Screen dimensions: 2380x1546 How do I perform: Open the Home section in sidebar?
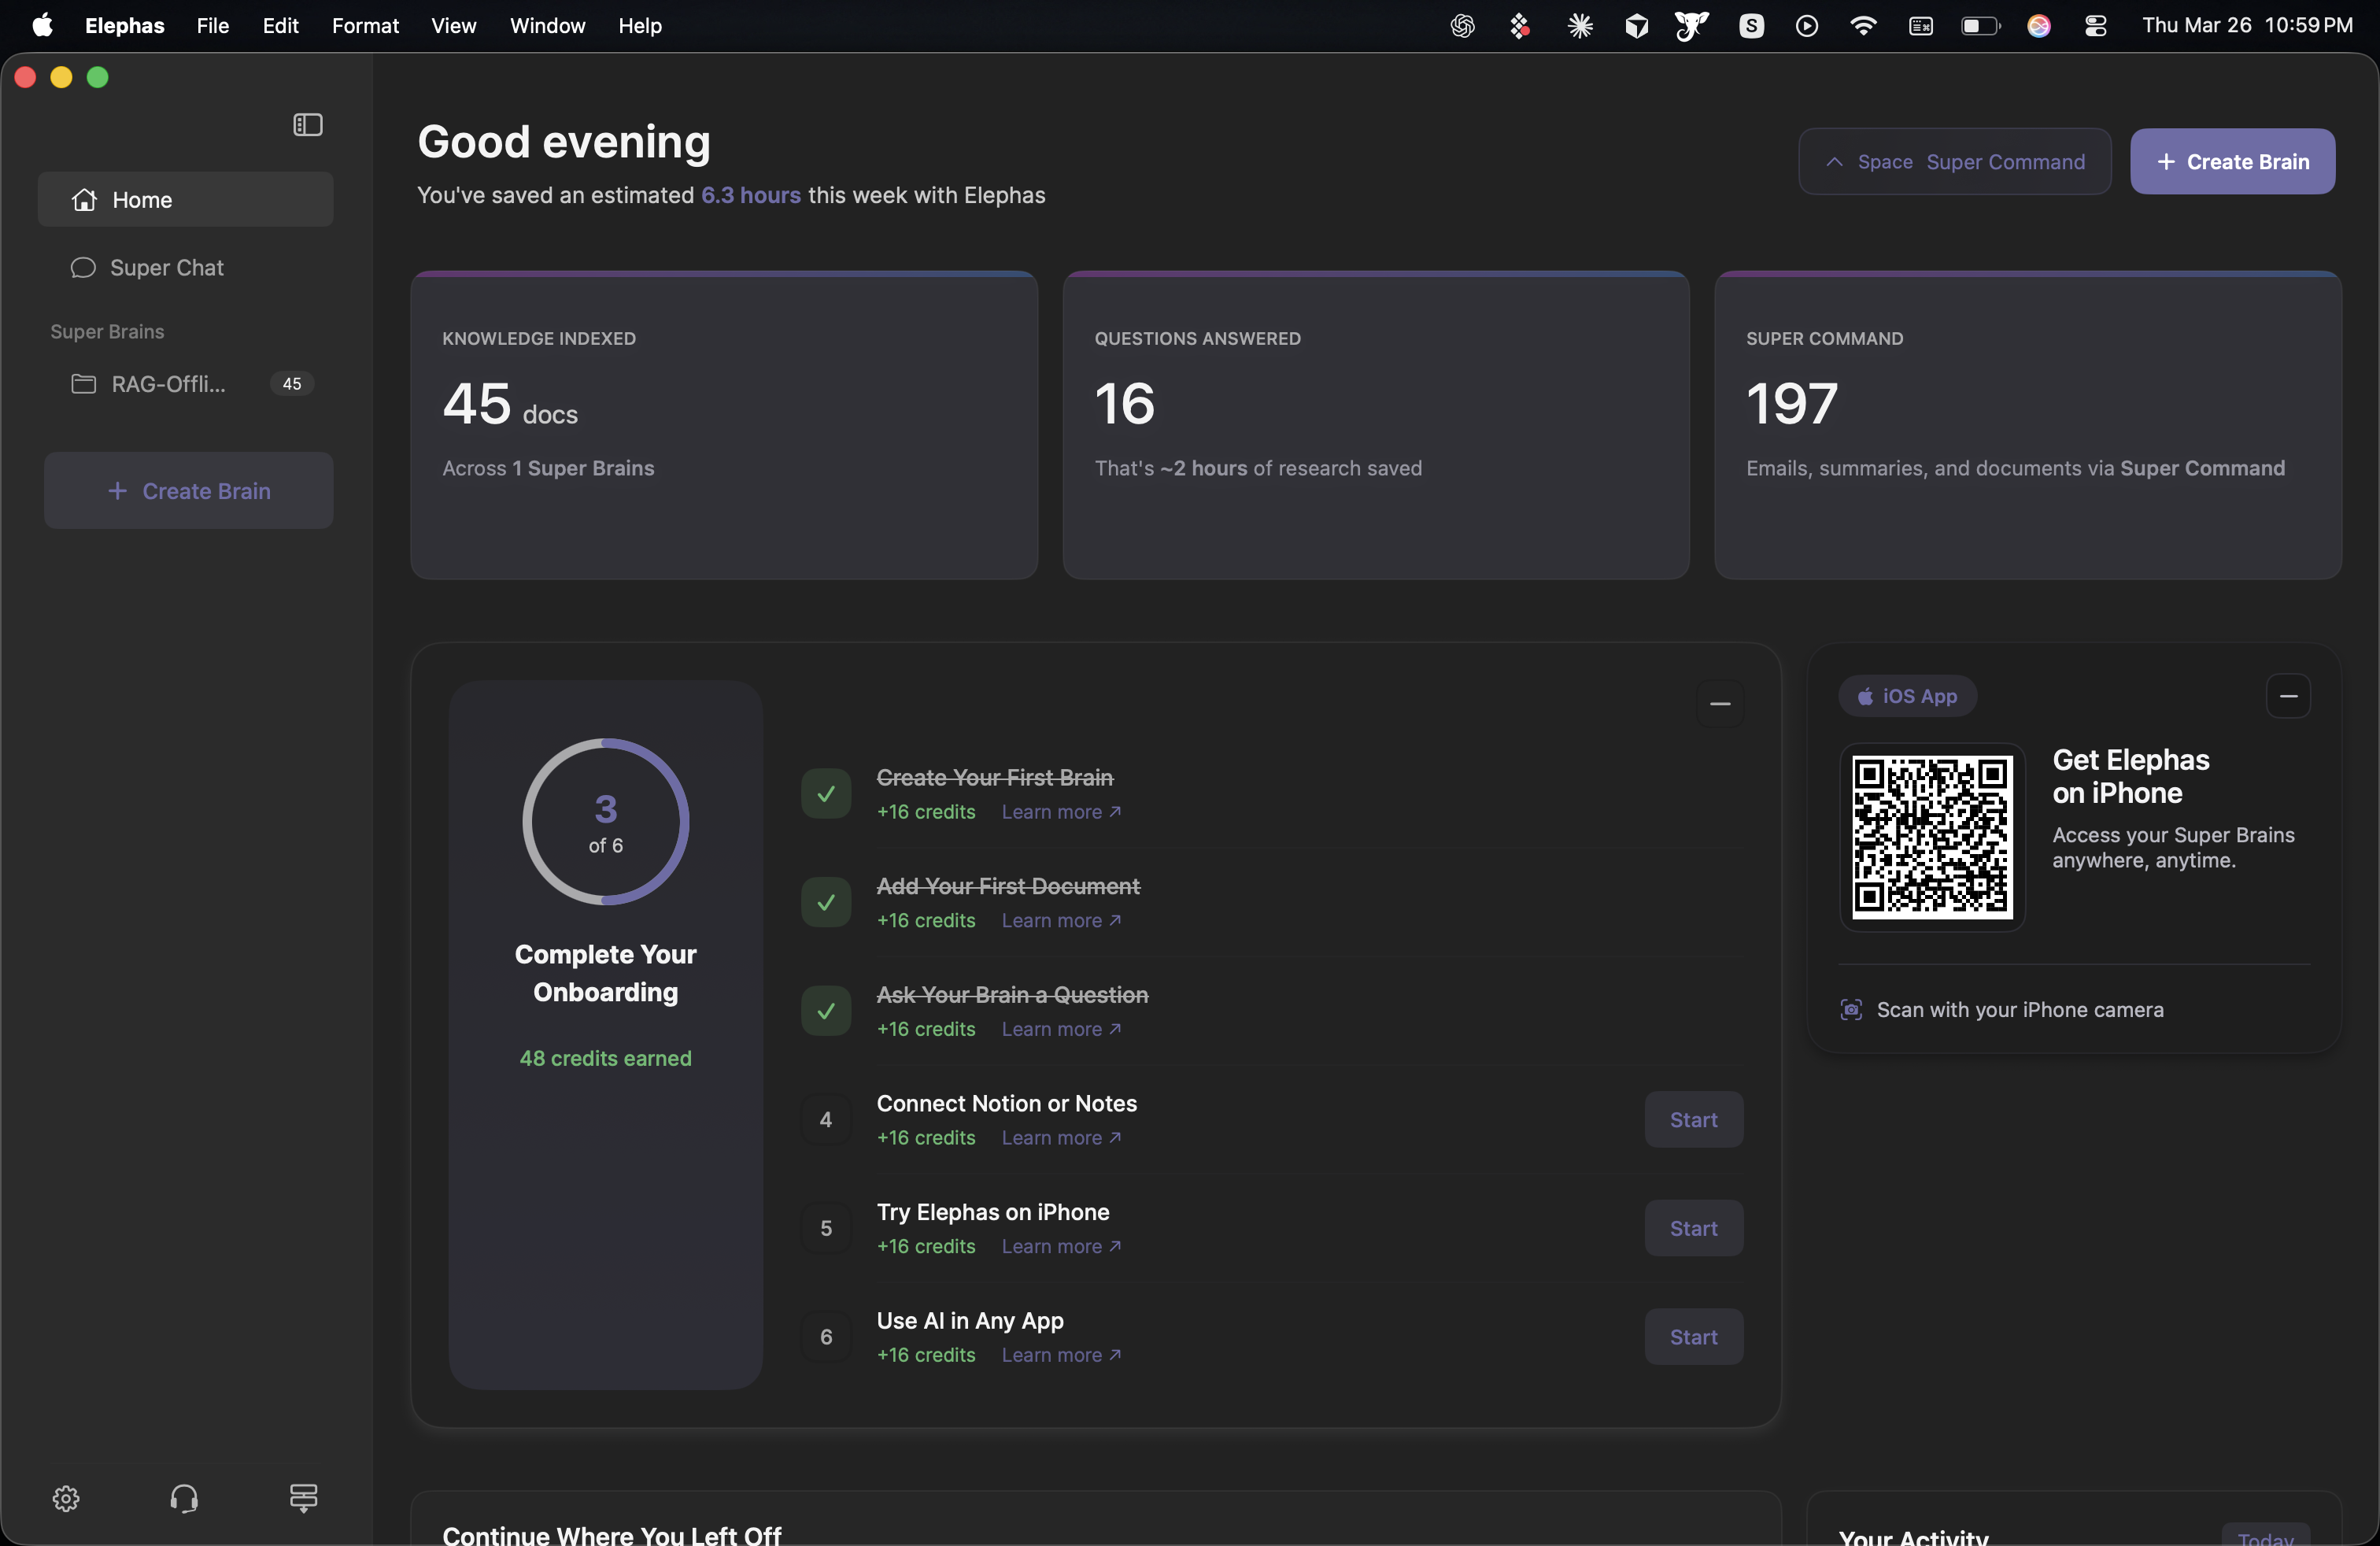click(186, 199)
